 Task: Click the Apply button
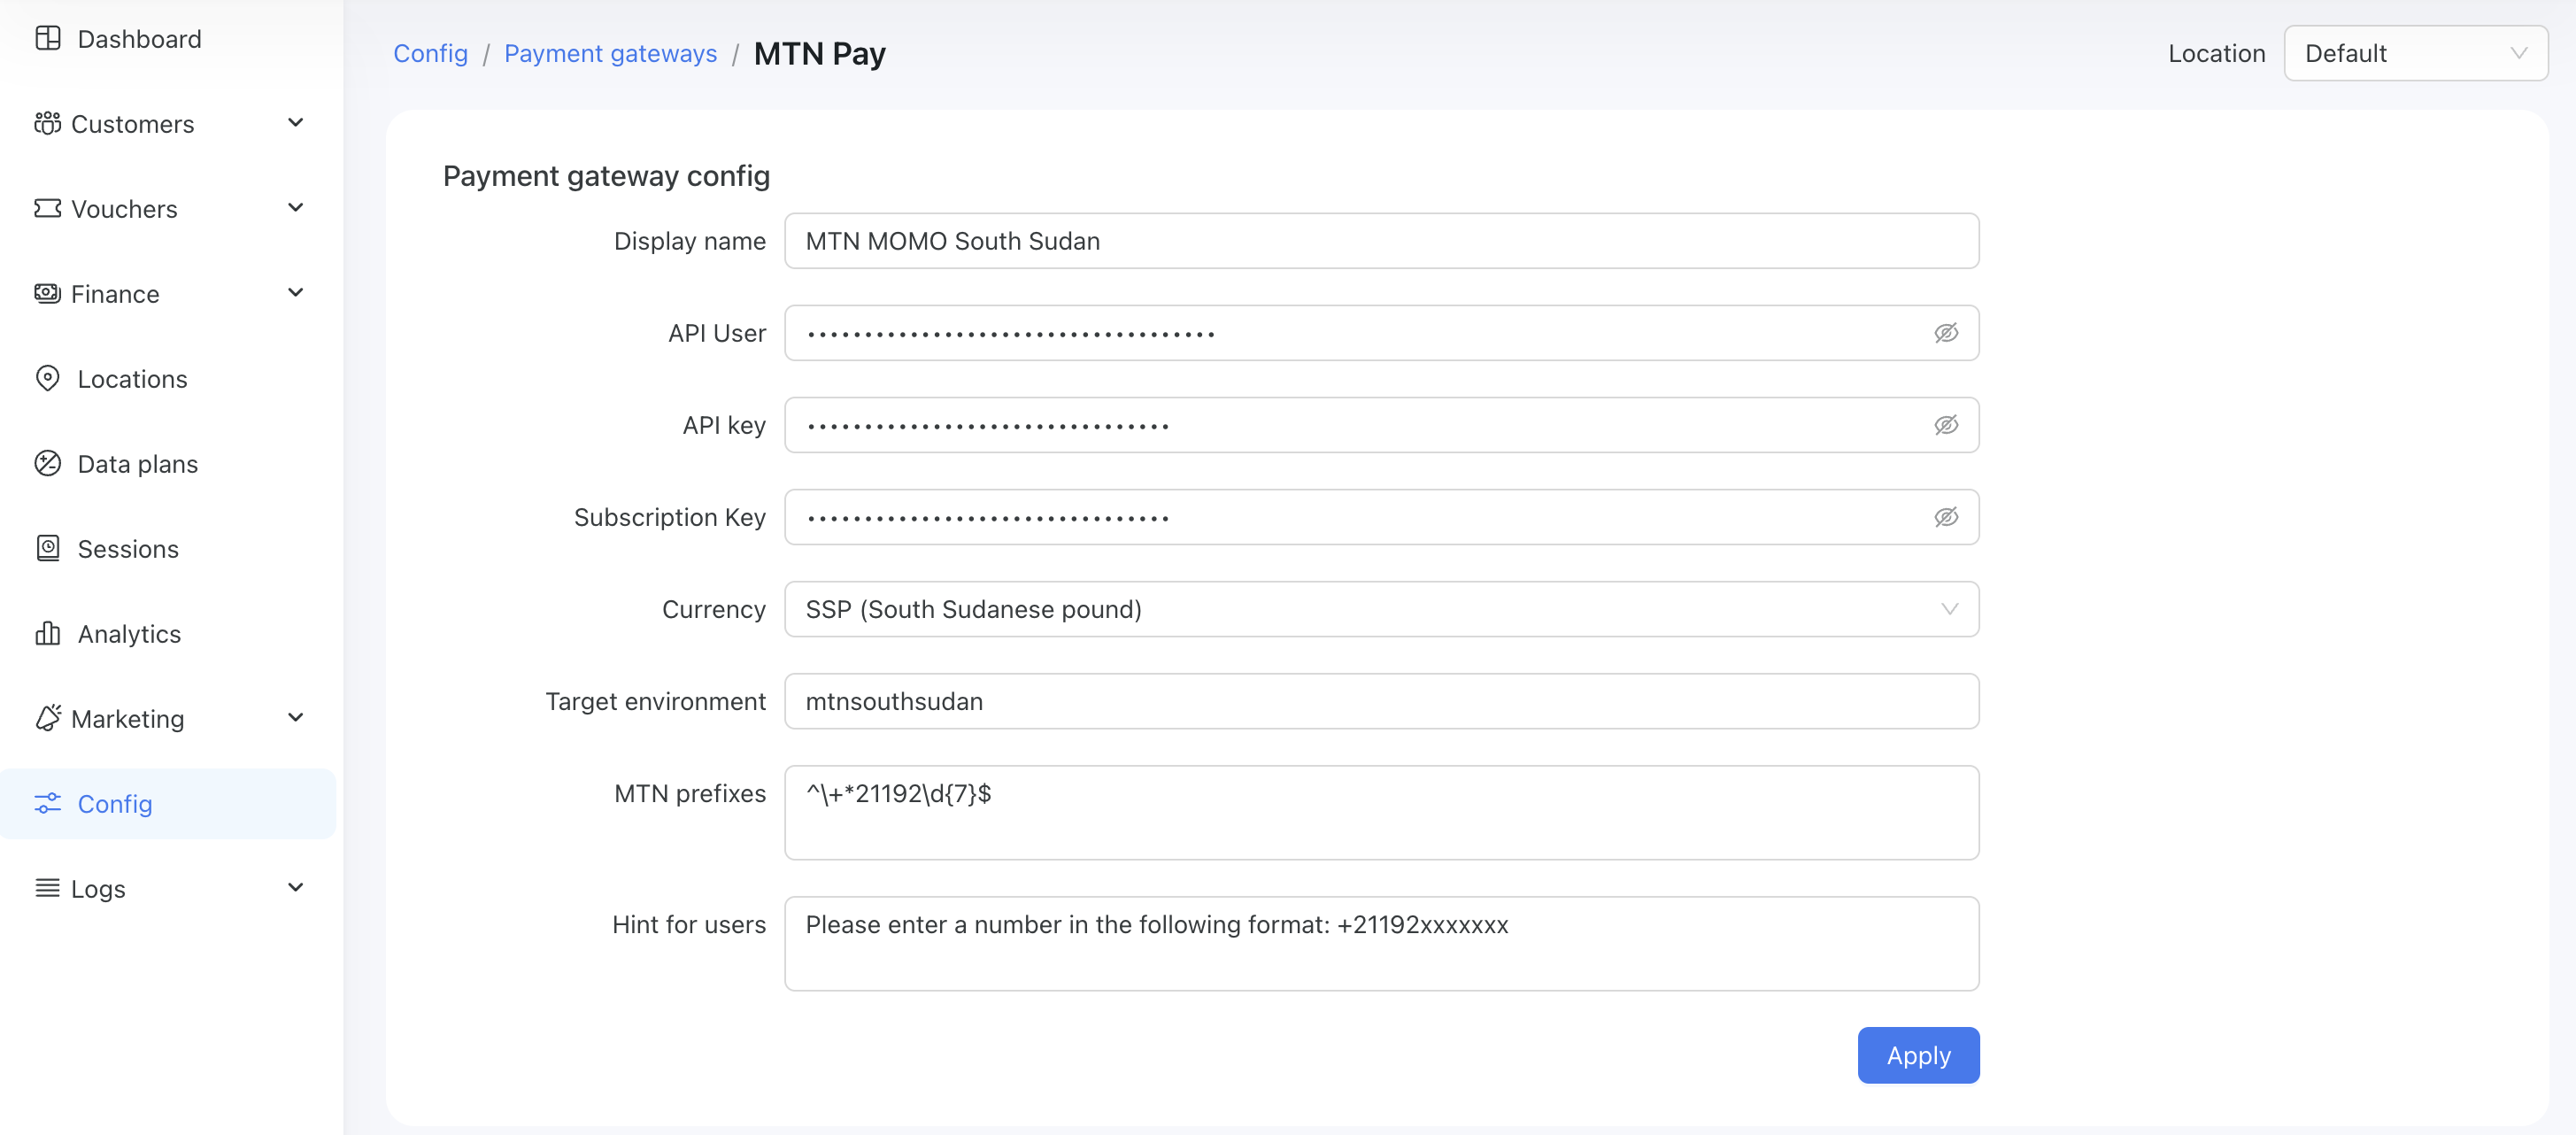[1918, 1055]
